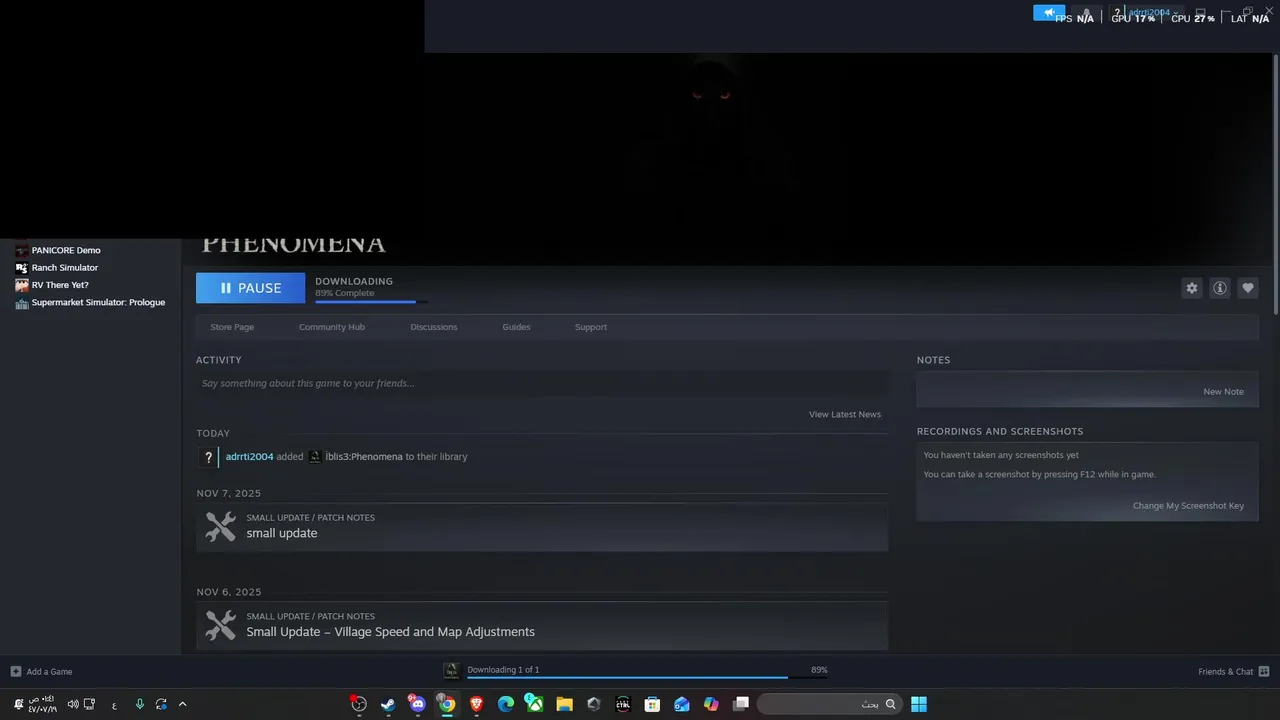Image resolution: width=1280 pixels, height=720 pixels.
Task: Open Steam announcements megaphone icon
Action: 1049,13
